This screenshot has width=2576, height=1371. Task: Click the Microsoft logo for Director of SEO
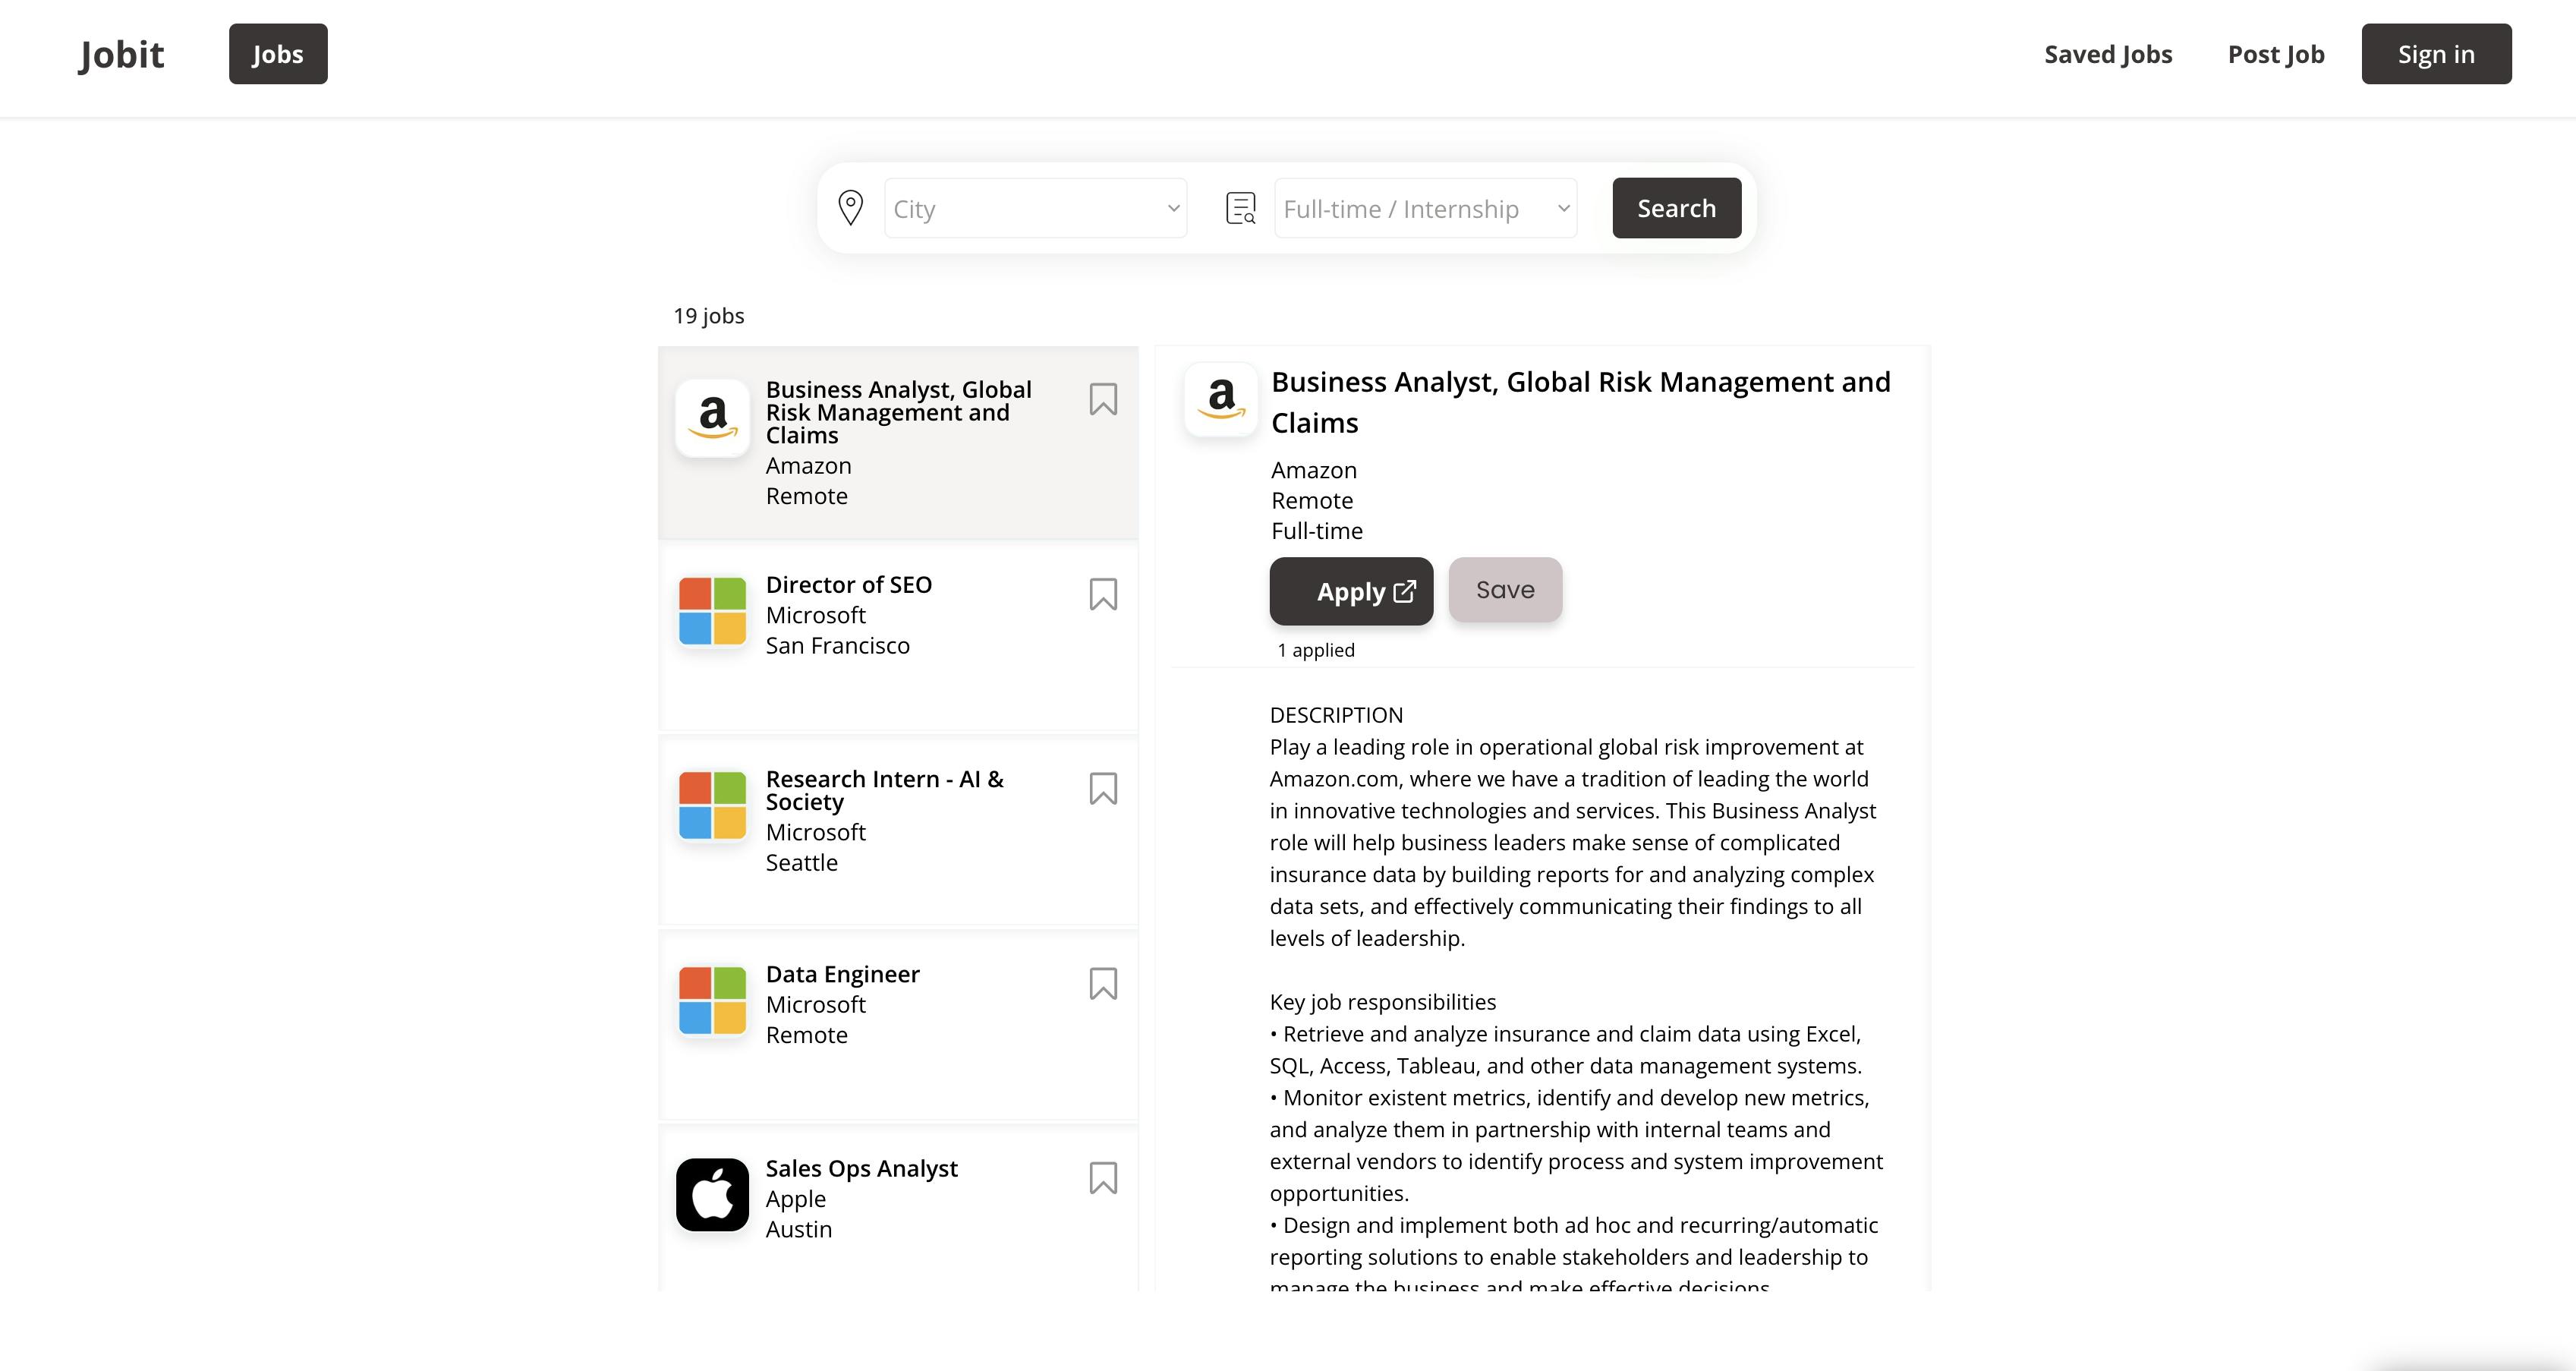[712, 611]
